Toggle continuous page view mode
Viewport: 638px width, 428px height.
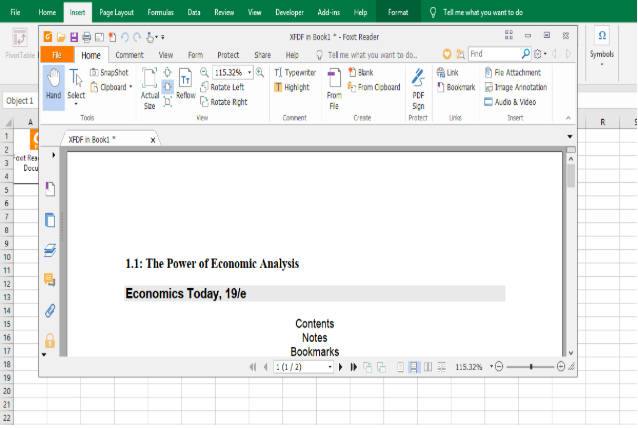click(x=414, y=367)
